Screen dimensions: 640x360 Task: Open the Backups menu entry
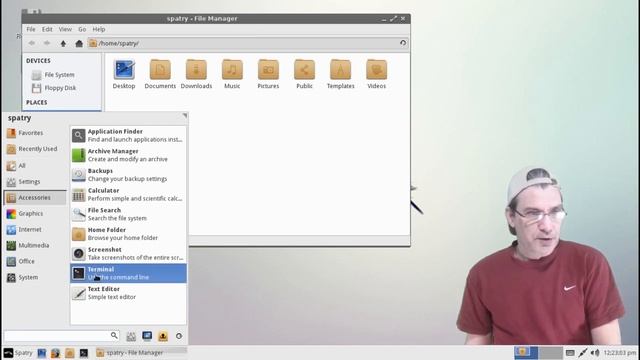[128, 175]
